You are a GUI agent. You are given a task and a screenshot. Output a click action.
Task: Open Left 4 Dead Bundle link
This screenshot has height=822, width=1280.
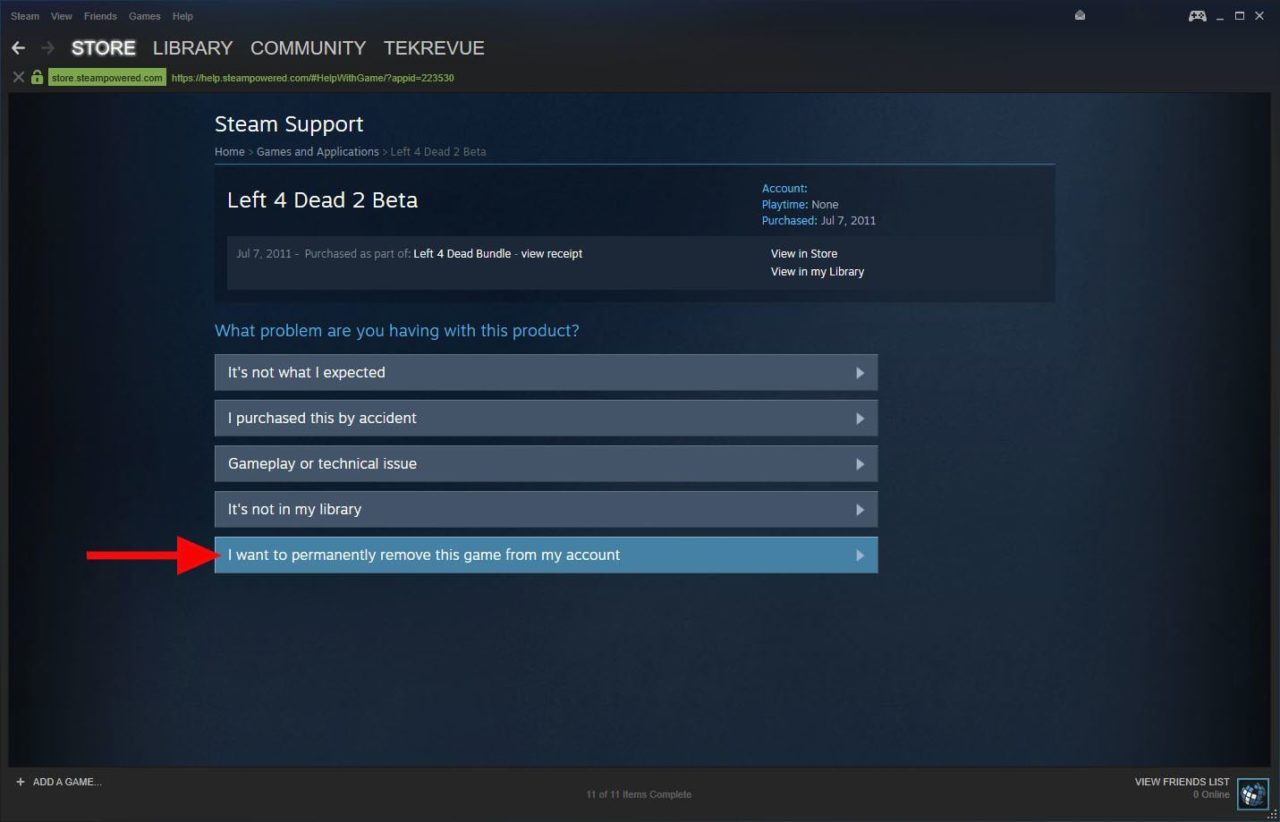(462, 254)
